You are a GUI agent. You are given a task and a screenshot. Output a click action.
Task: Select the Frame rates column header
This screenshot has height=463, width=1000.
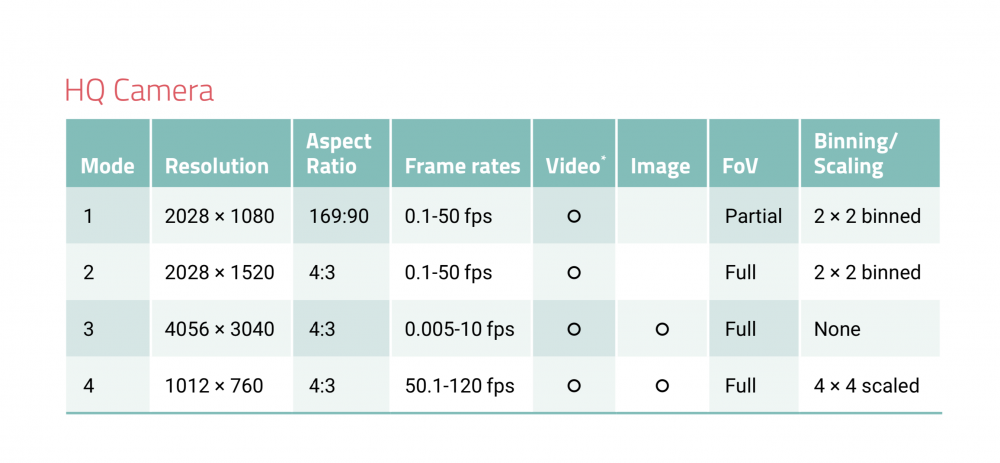pos(462,166)
